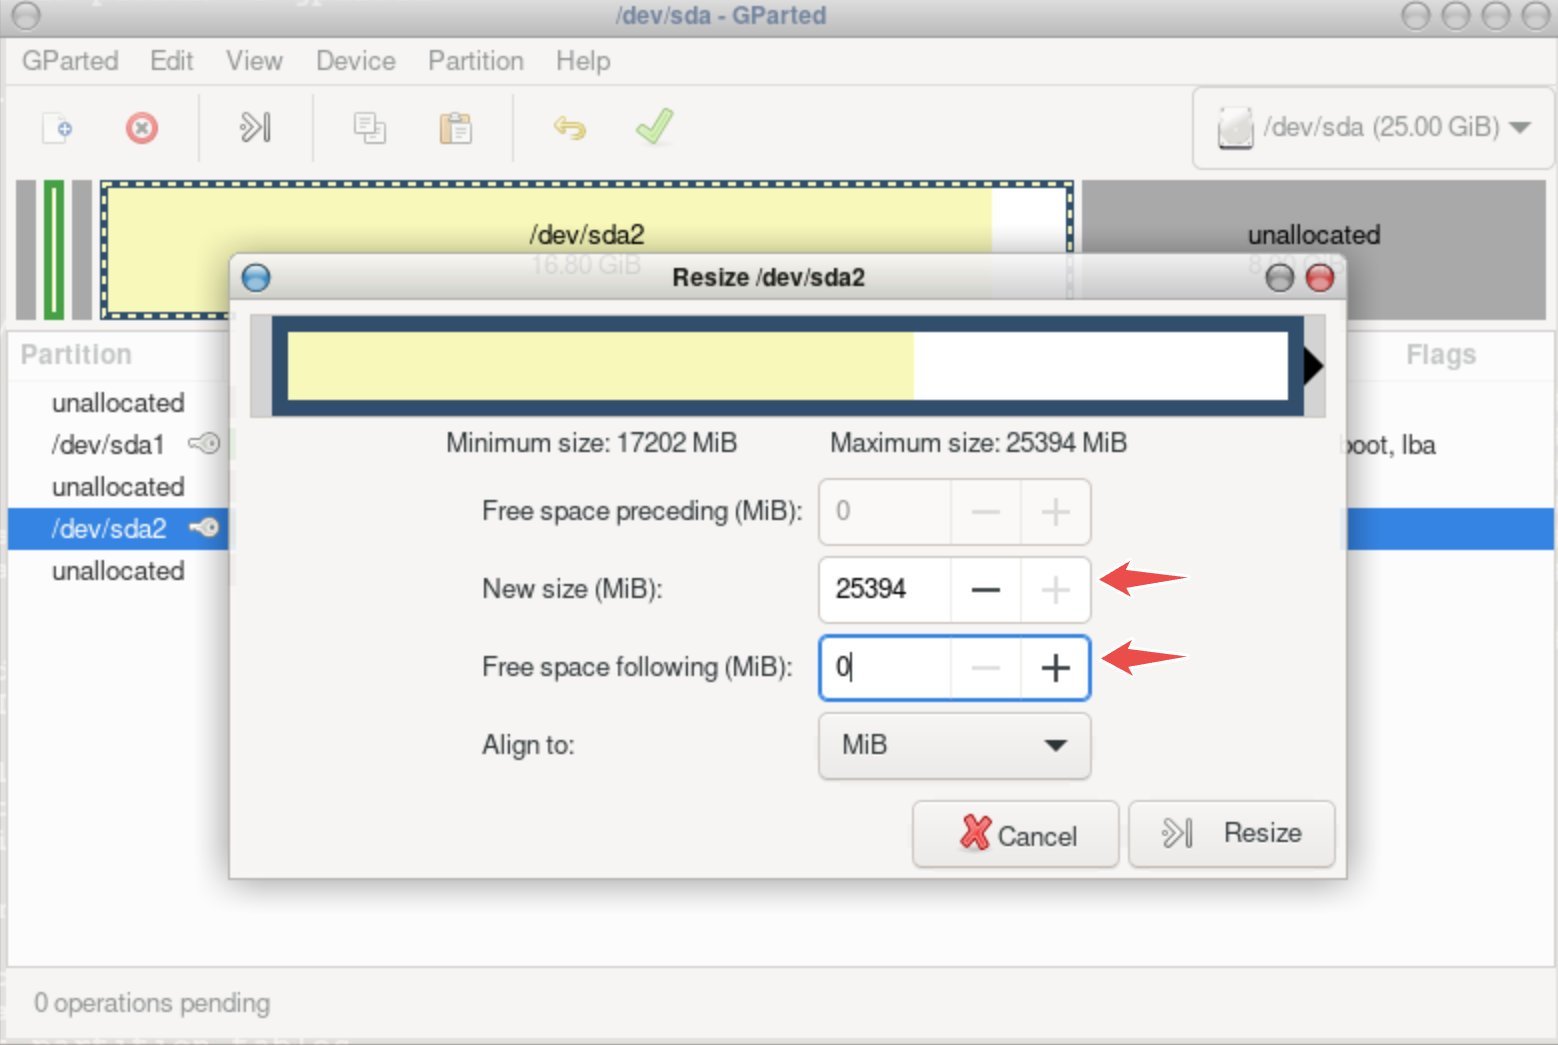Increase New size with plus button

coord(1055,589)
